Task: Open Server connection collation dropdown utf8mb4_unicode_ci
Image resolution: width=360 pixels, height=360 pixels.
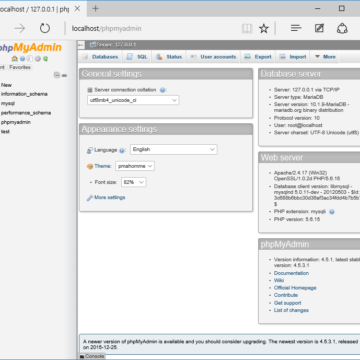Action: [133, 100]
